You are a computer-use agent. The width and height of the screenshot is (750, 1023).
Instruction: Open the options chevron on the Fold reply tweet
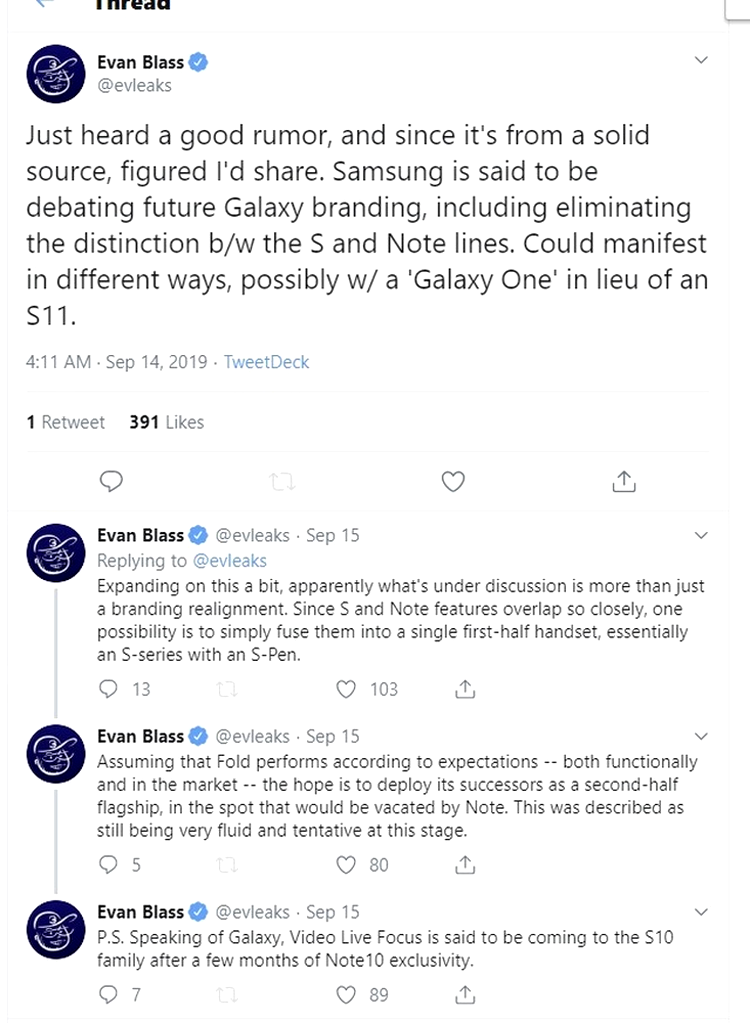pos(701,737)
